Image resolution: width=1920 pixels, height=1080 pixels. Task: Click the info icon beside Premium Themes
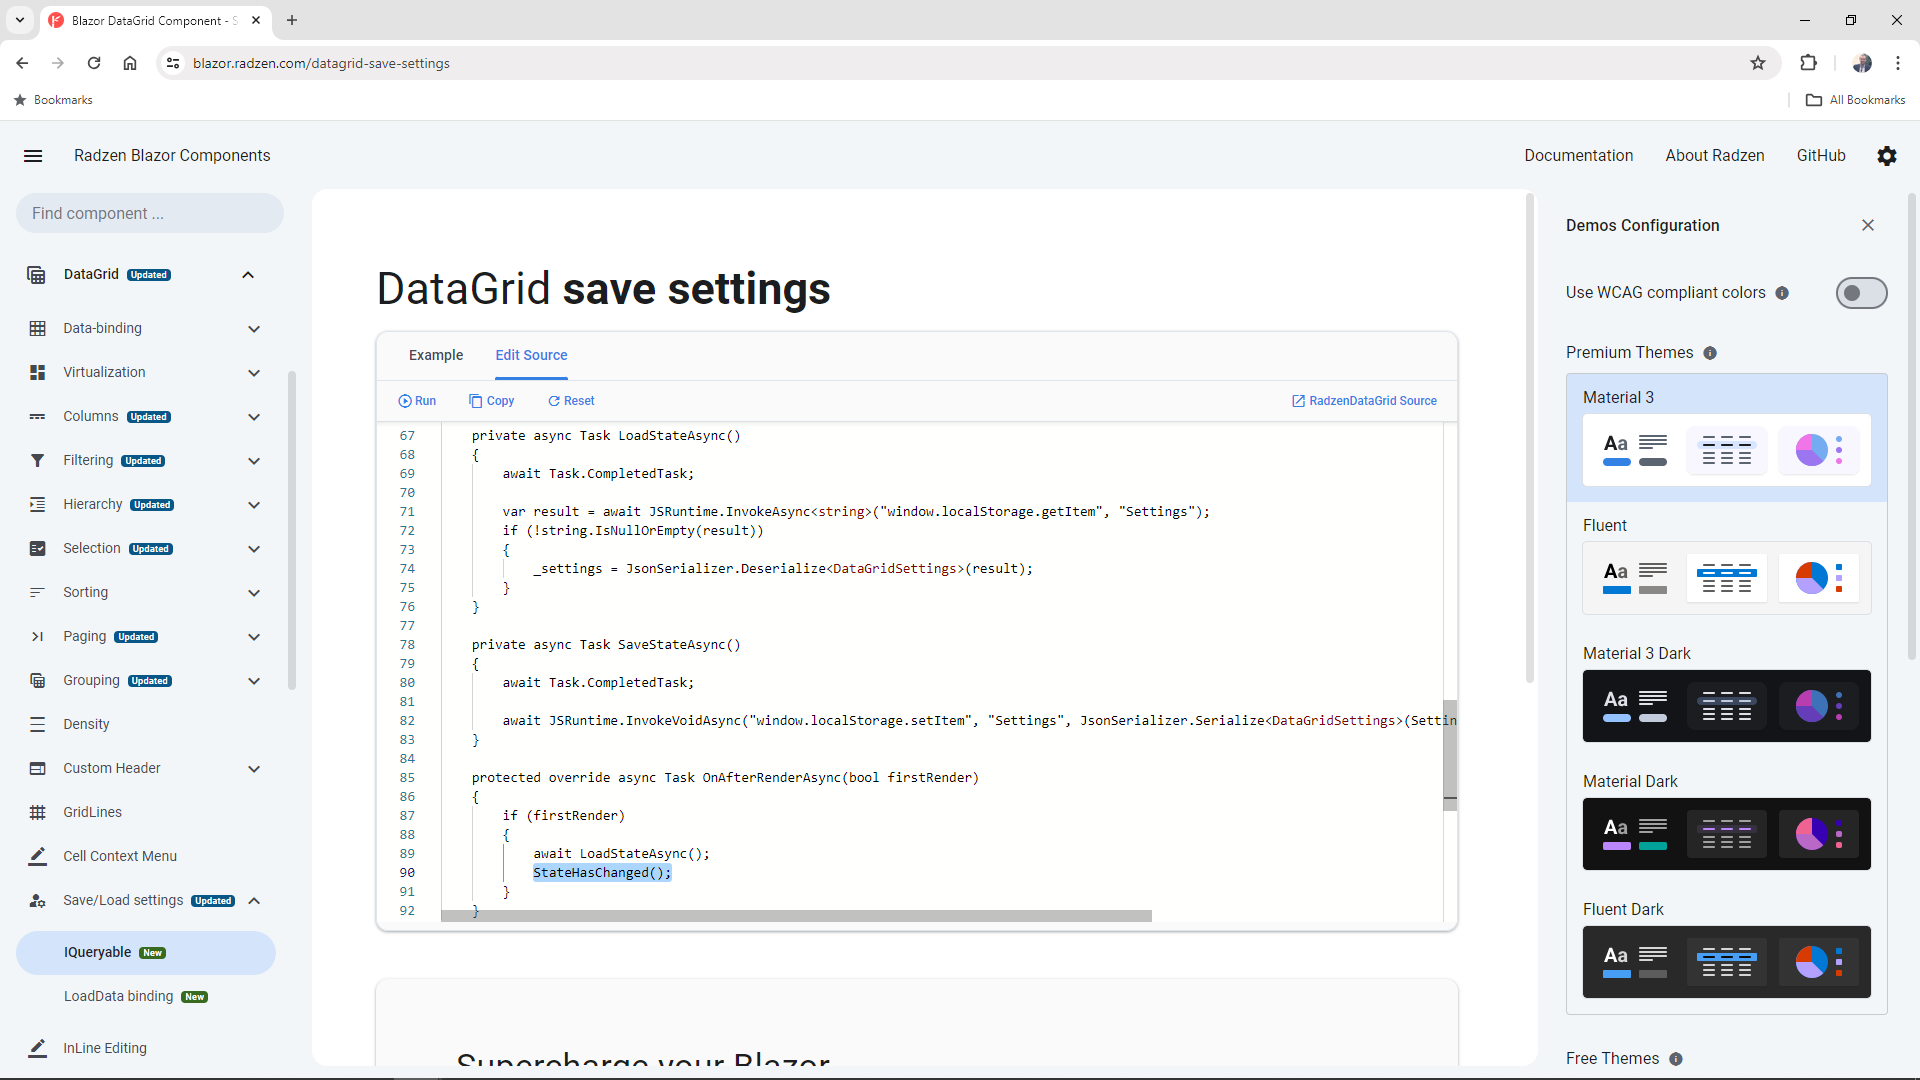(x=1709, y=353)
